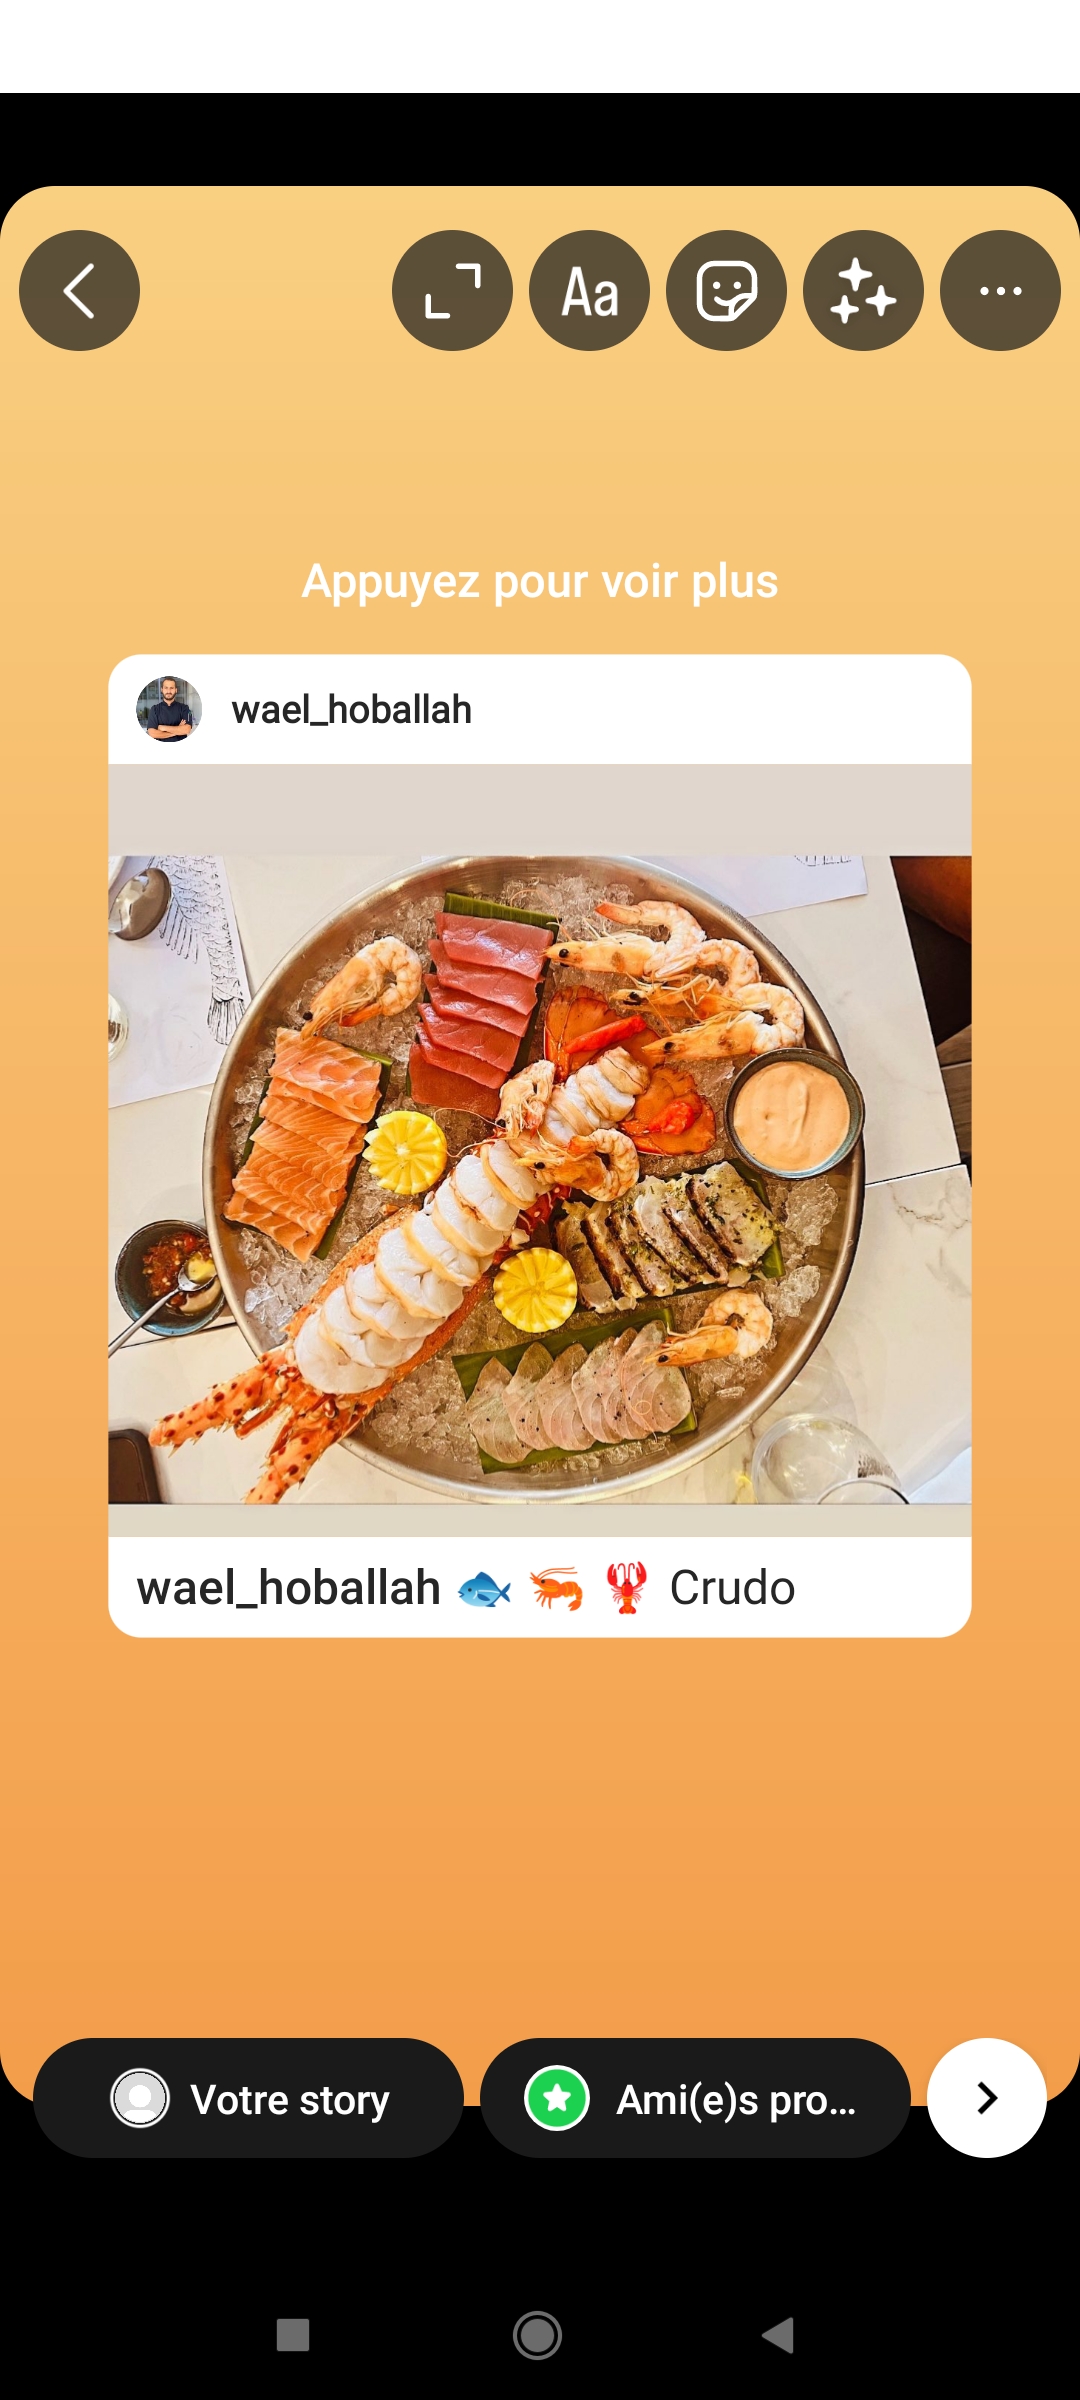Screen dimensions: 1080x2400
Task: Open the sticker picker icon
Action: [x=726, y=291]
